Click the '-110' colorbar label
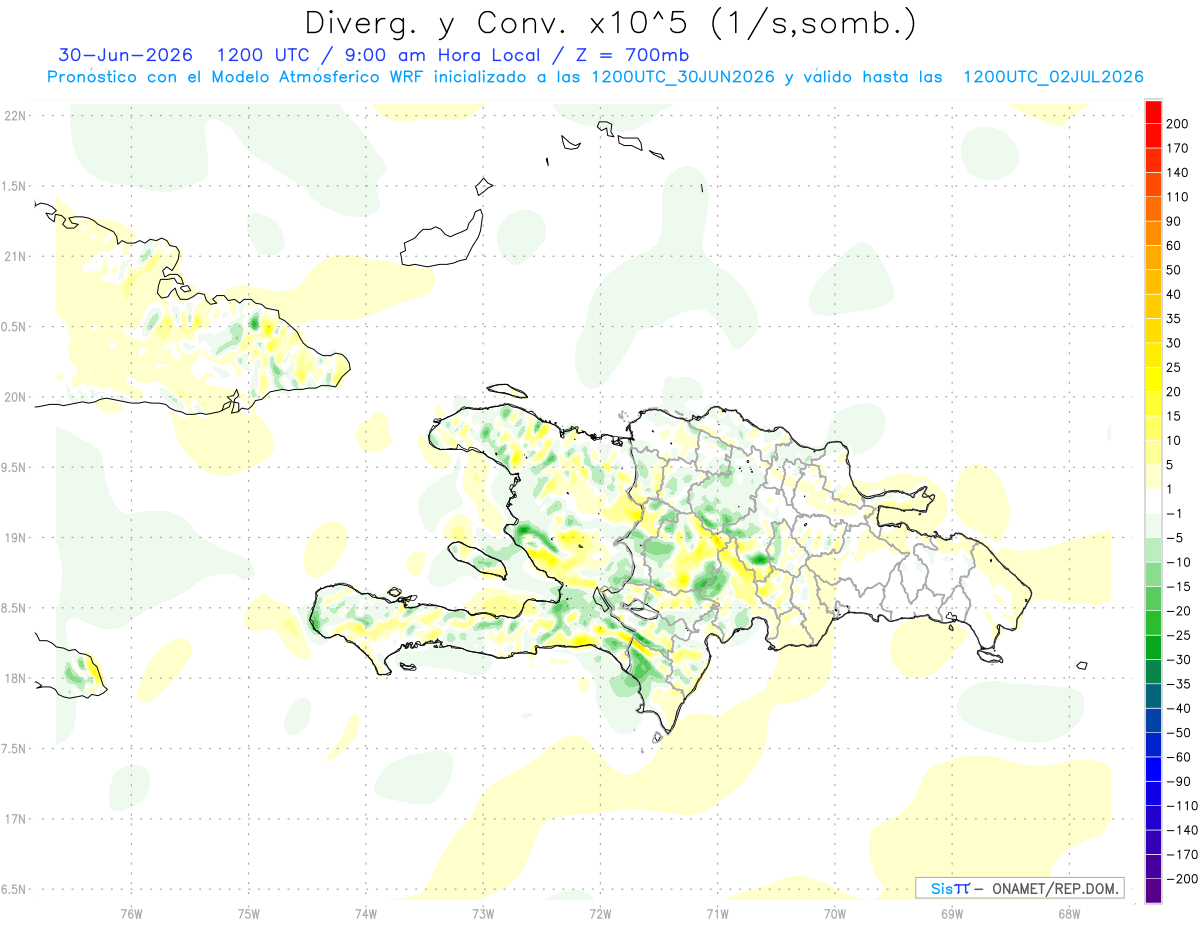 coord(1182,806)
